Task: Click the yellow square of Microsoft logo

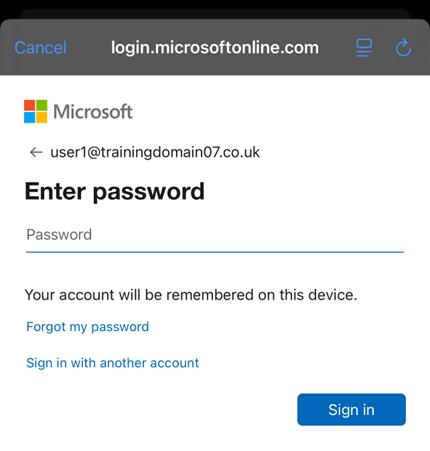Action: tap(42, 117)
